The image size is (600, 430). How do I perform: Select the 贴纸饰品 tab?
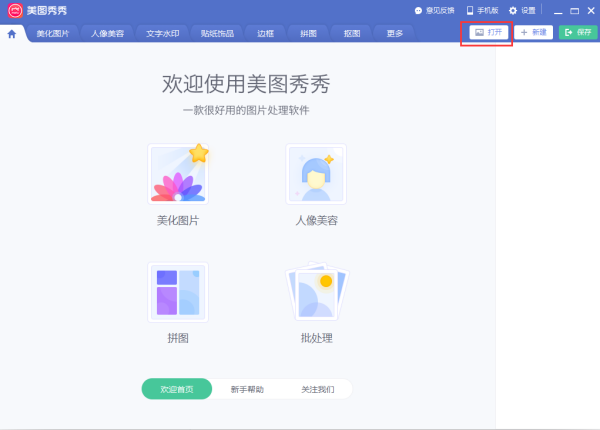pos(217,34)
